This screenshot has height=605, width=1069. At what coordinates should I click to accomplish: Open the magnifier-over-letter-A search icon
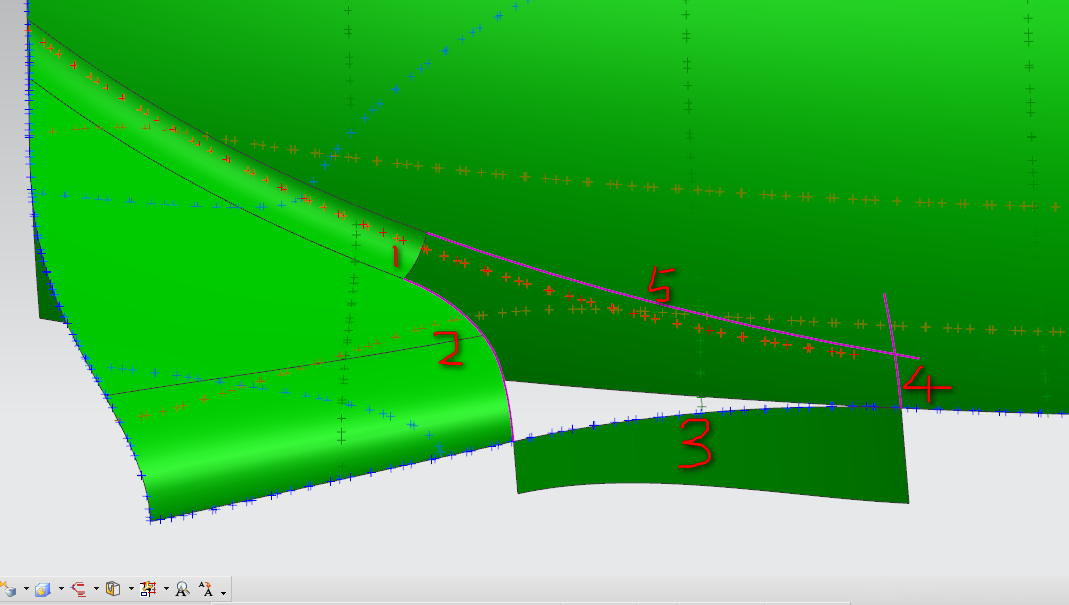point(182,589)
